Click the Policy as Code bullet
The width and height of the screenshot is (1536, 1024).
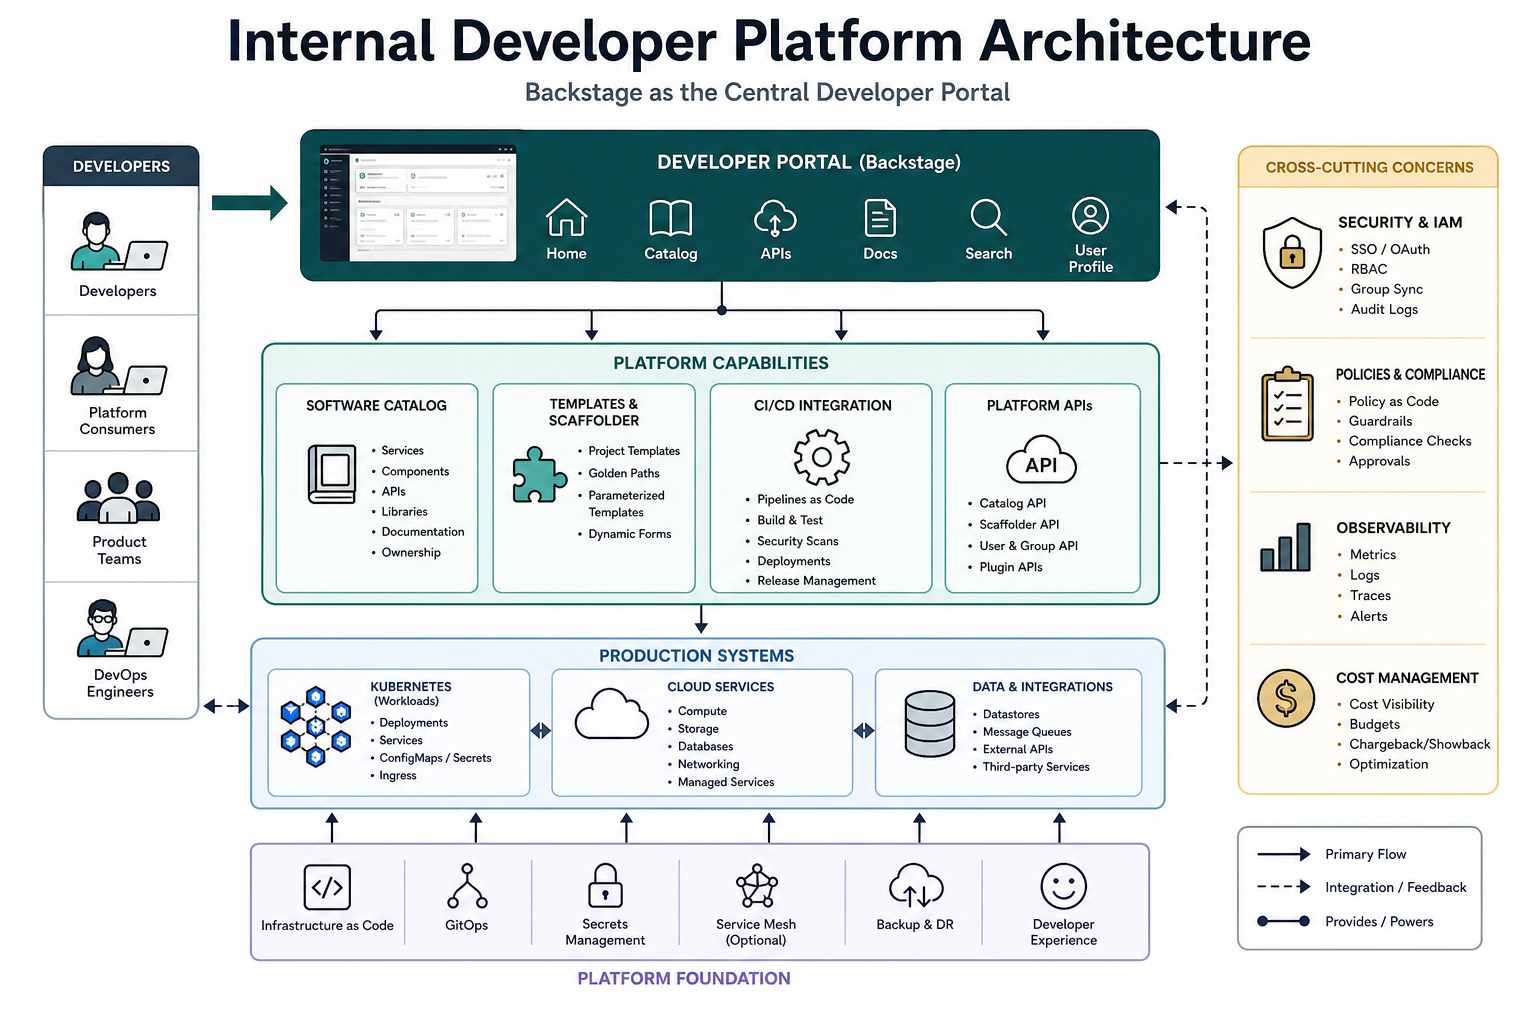1388,401
